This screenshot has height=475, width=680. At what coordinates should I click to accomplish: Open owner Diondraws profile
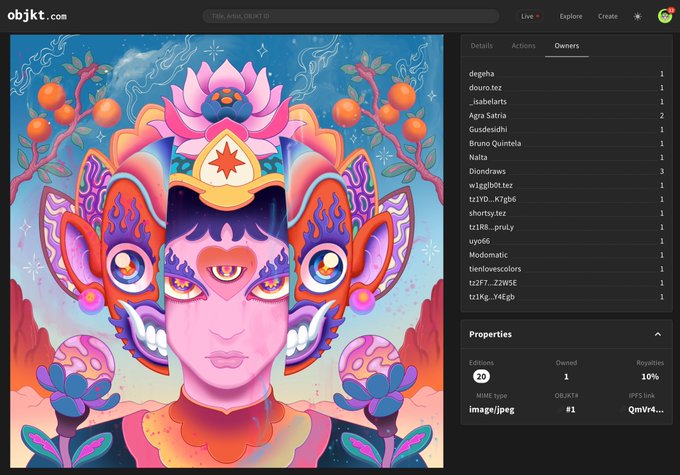pos(487,171)
